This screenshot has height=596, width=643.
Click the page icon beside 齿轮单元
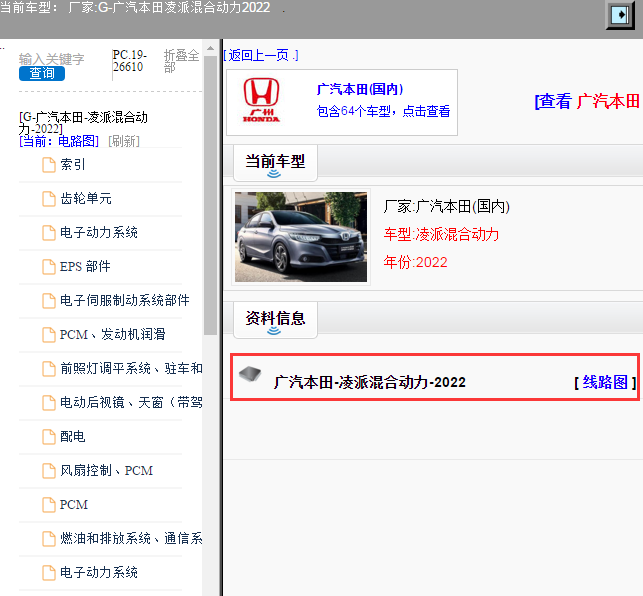[49, 199]
